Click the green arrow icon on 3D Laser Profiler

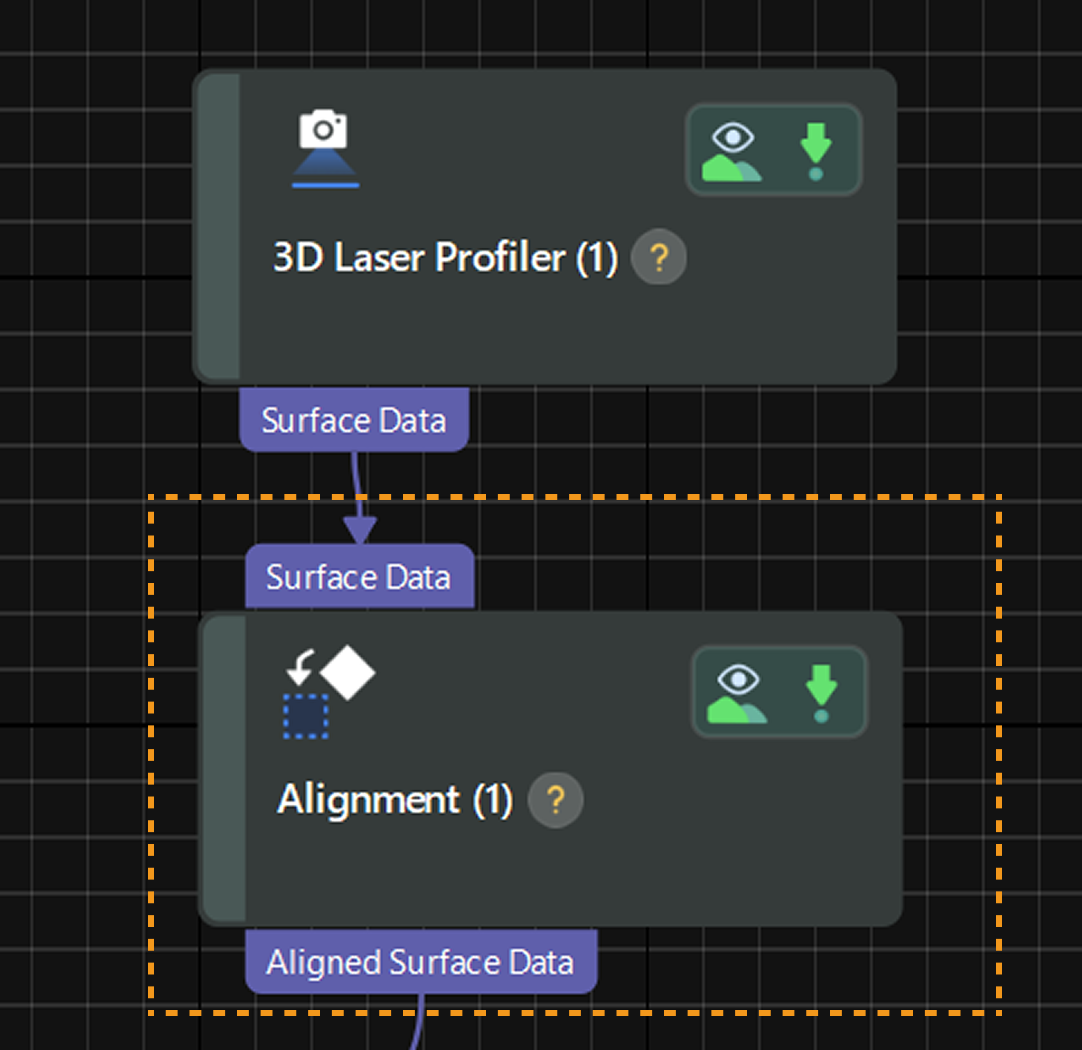click(x=815, y=151)
